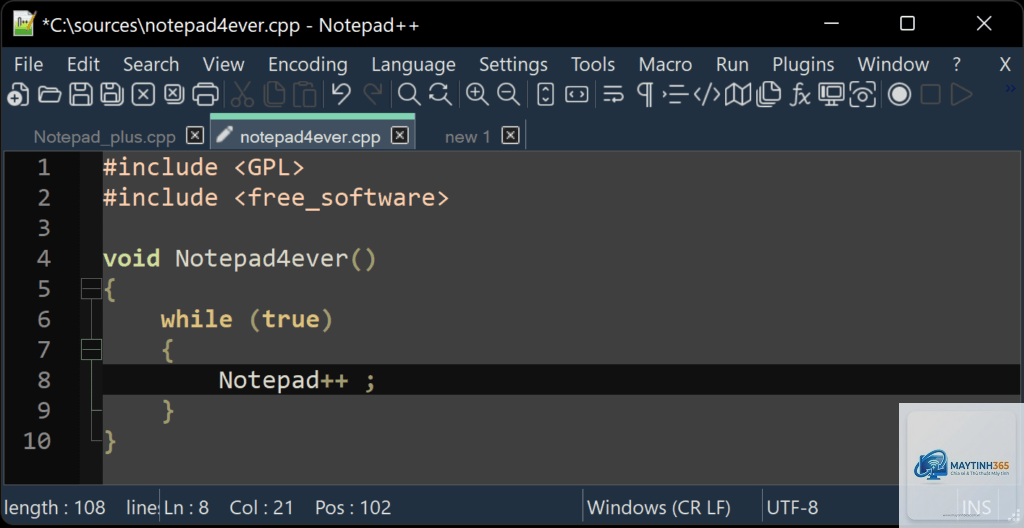The height and width of the screenshot is (528, 1024).
Task: Start macro recording with Record icon
Action: click(x=899, y=95)
